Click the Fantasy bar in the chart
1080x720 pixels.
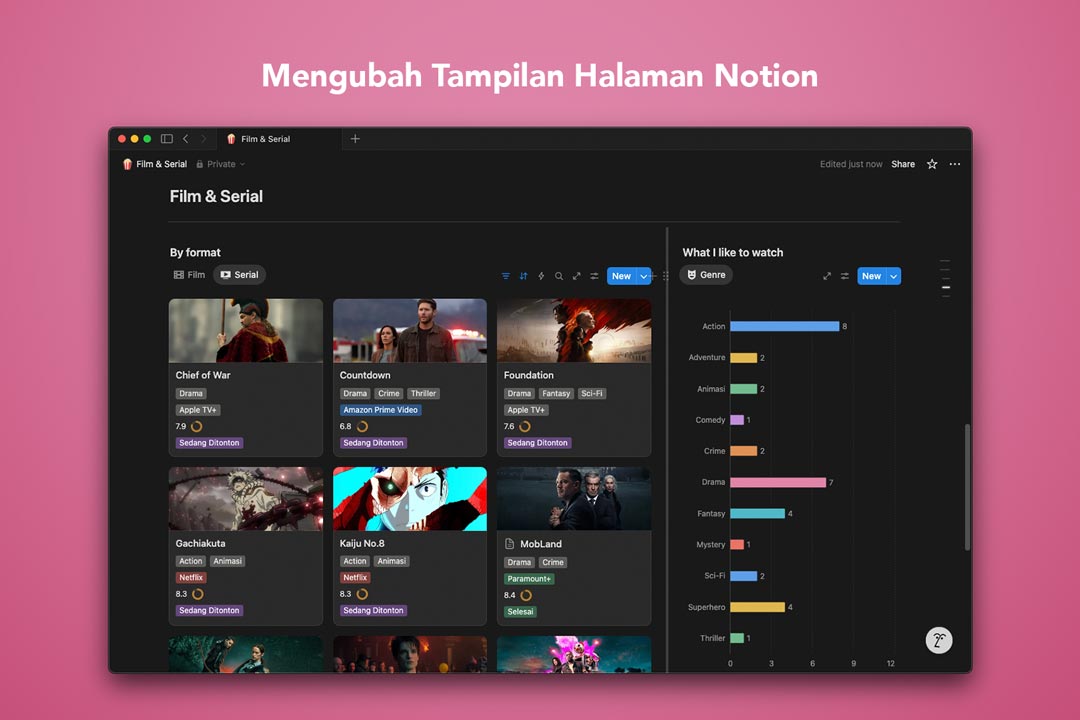pyautogui.click(x=757, y=513)
